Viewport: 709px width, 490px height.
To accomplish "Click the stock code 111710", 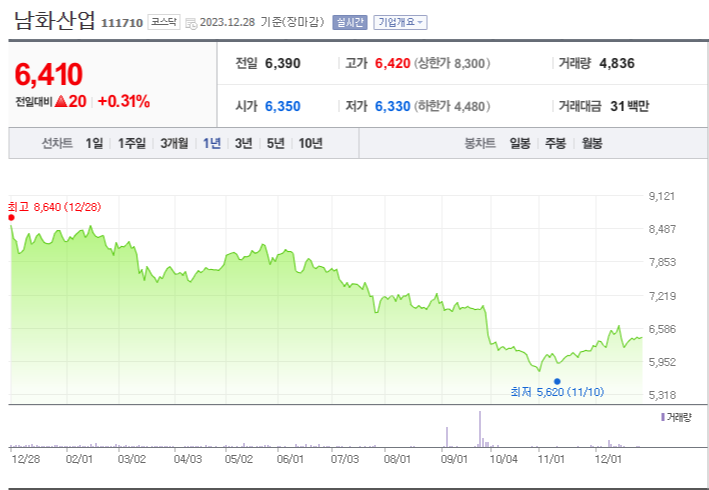I will pos(122,23).
